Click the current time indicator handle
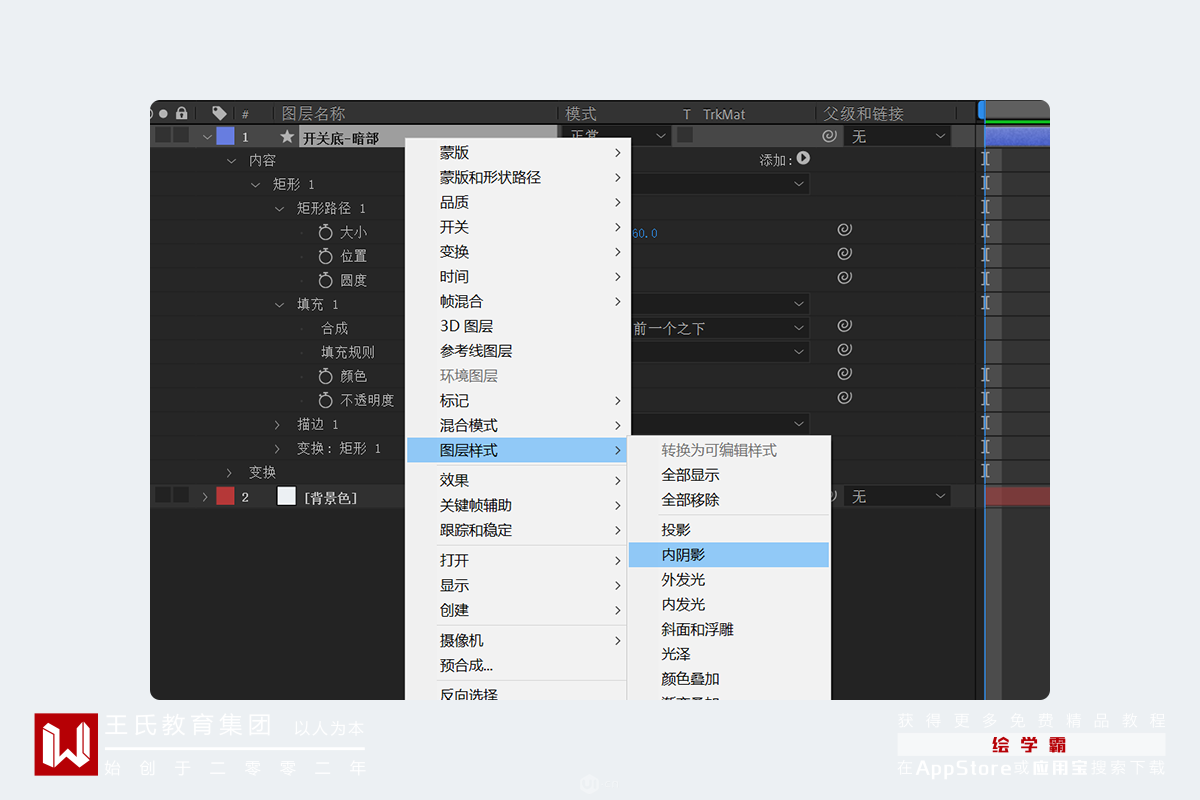The image size is (1200, 800). [x=982, y=110]
